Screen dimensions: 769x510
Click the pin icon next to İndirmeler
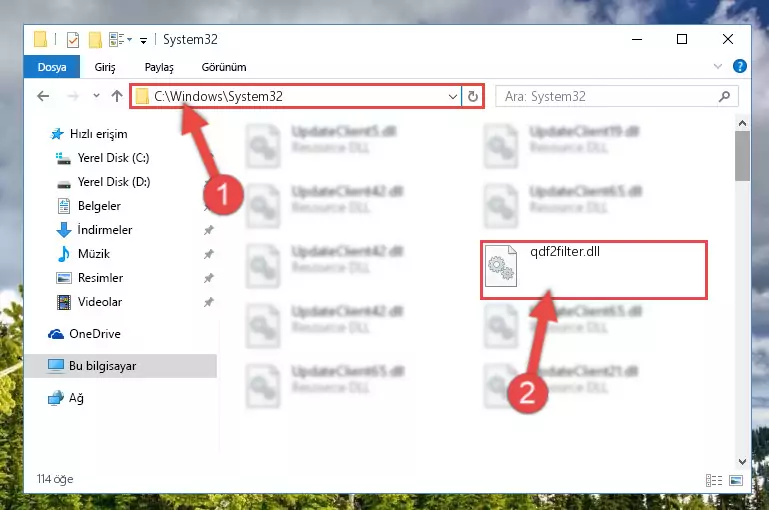208,230
